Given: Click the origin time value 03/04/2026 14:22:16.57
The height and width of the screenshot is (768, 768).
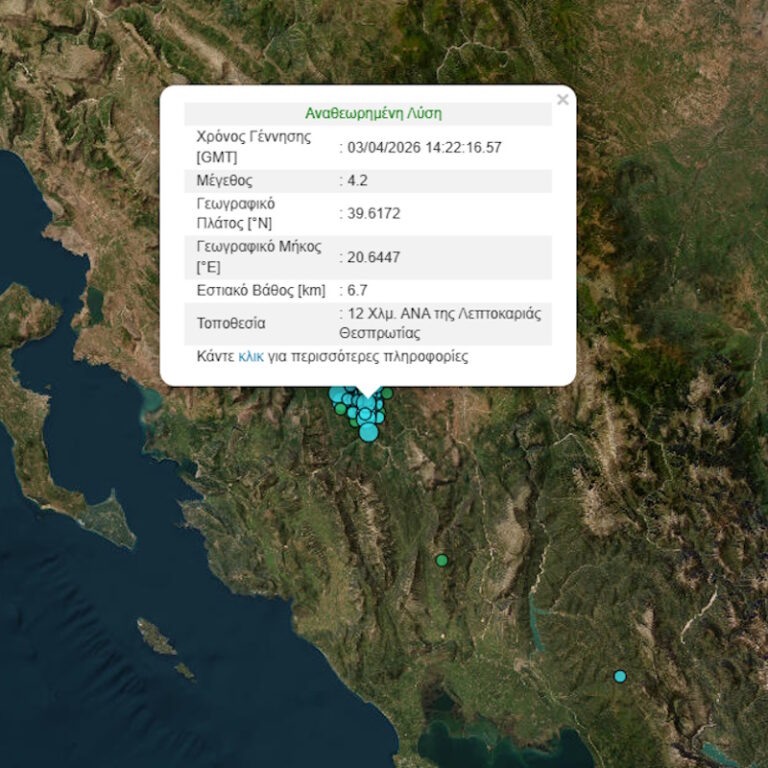Looking at the screenshot, I should tap(424, 147).
